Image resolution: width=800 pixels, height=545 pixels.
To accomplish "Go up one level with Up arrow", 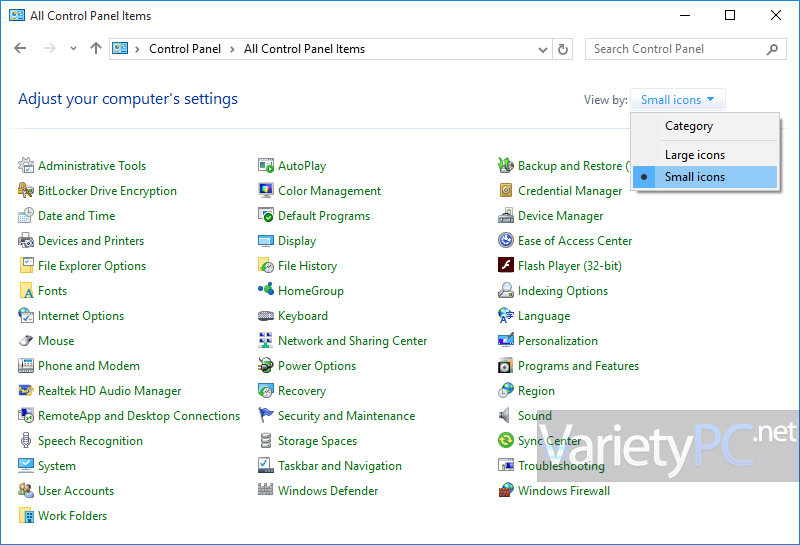I will [96, 48].
